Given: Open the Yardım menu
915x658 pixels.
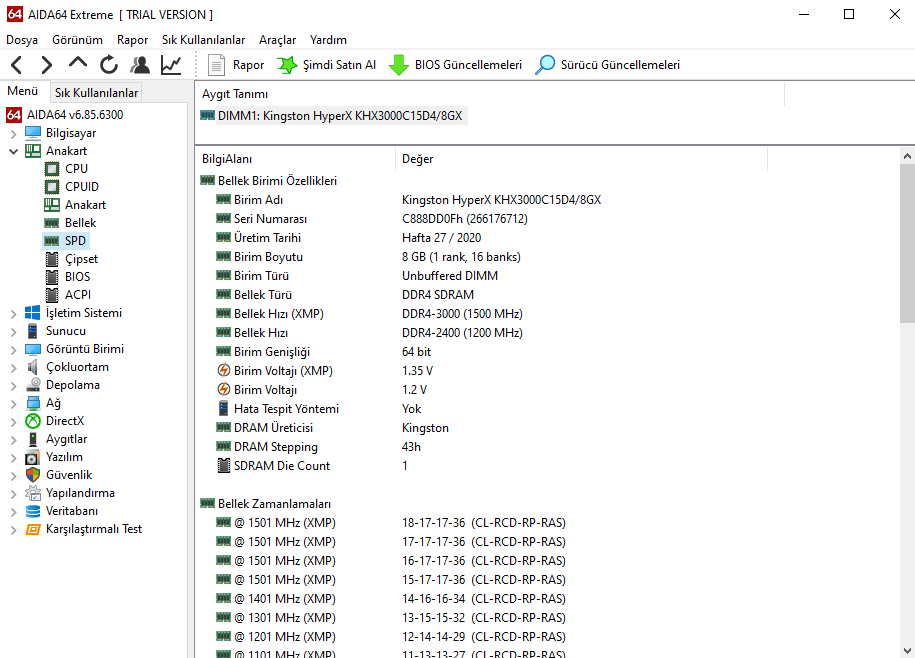Looking at the screenshot, I should (328, 40).
